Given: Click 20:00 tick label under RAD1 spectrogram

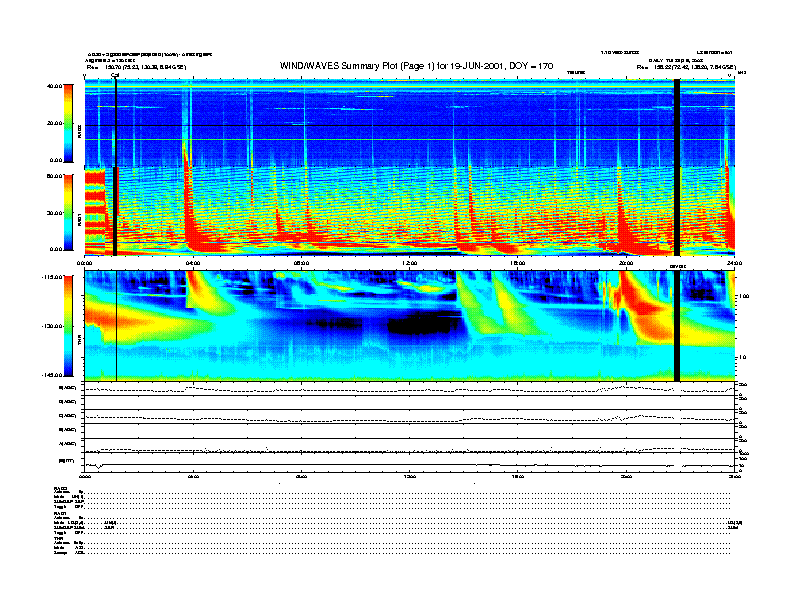Looking at the screenshot, I should tap(626, 263).
